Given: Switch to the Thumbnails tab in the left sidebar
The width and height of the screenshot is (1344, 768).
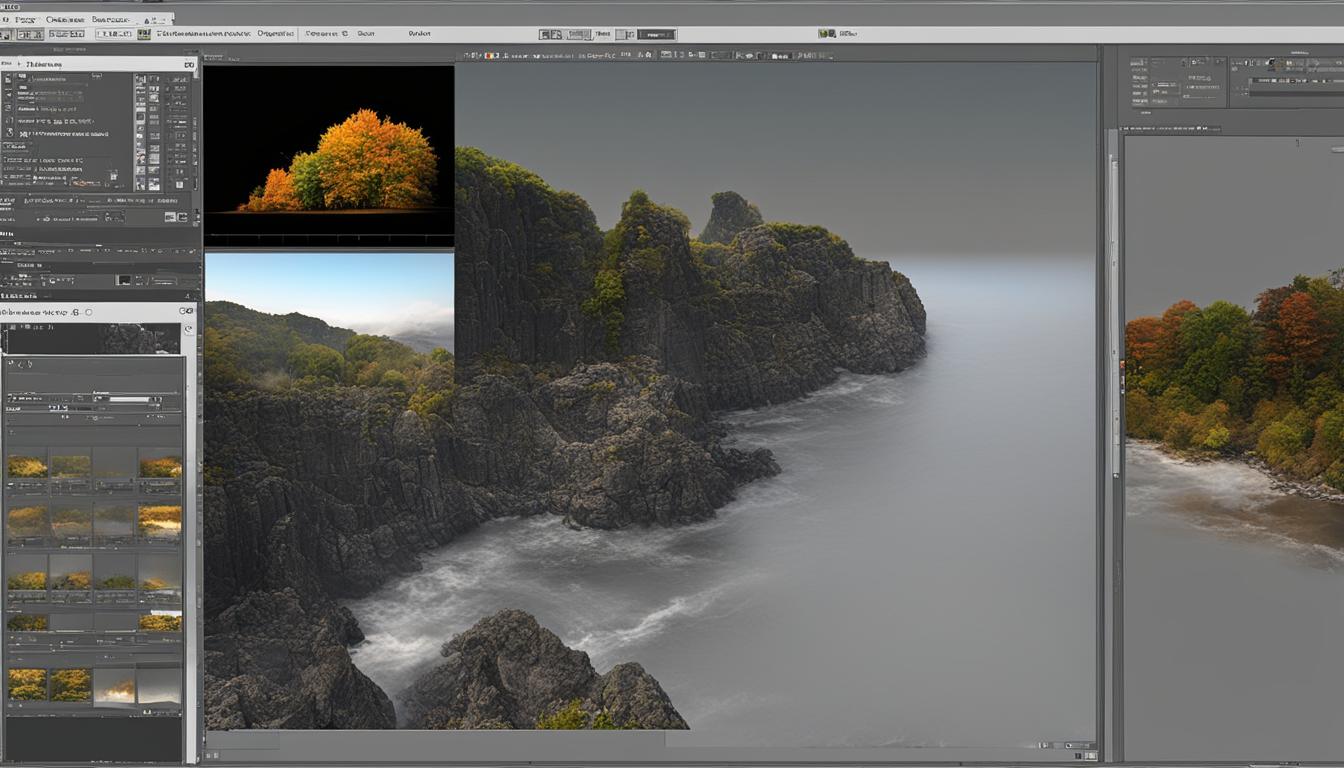Looking at the screenshot, I should click(46, 62).
